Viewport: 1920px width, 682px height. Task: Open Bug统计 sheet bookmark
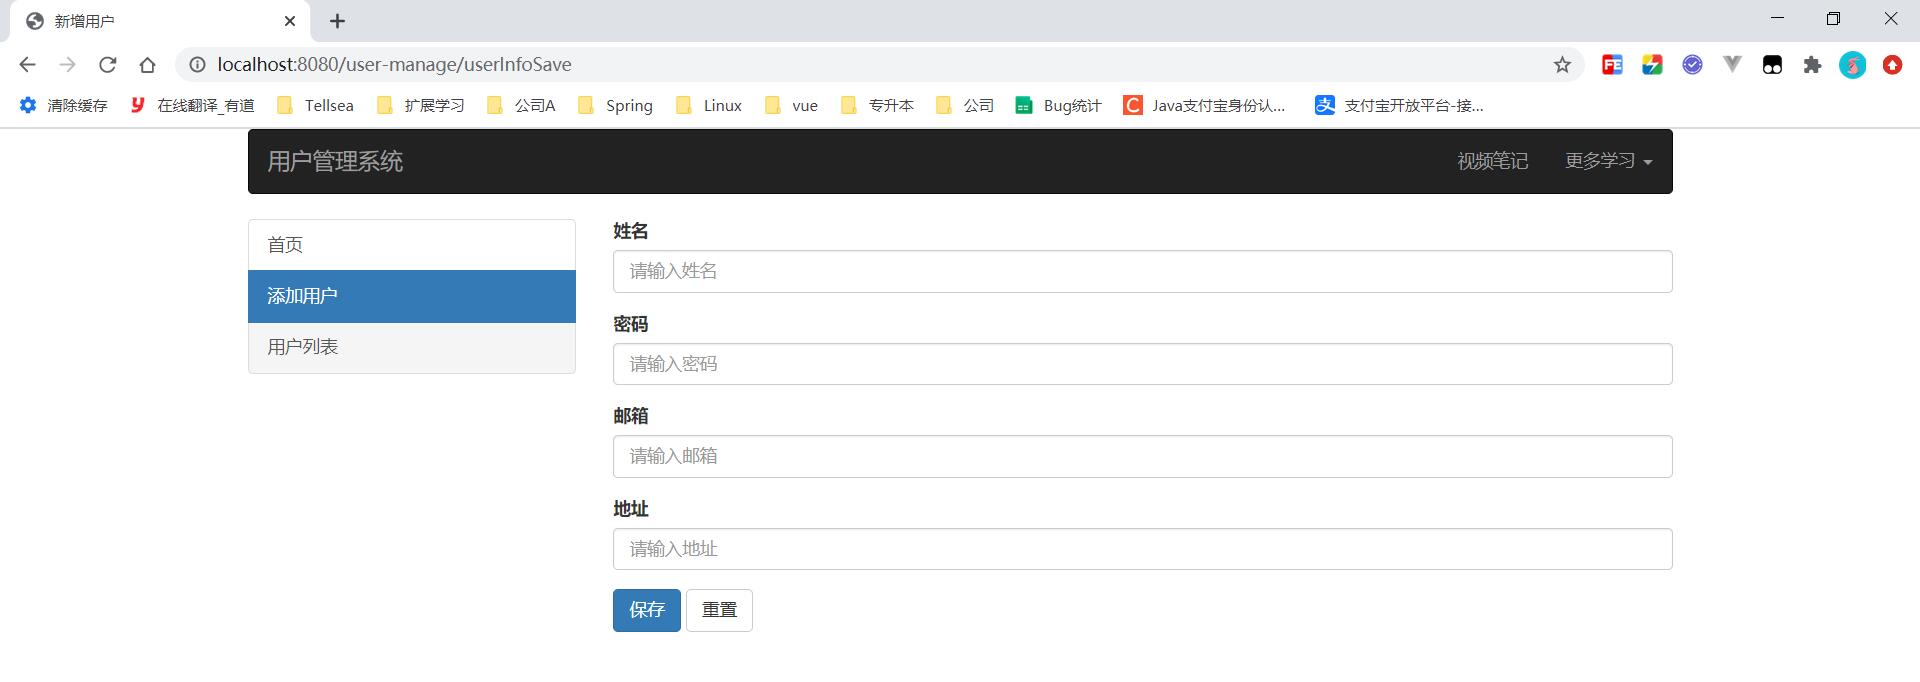point(1058,105)
